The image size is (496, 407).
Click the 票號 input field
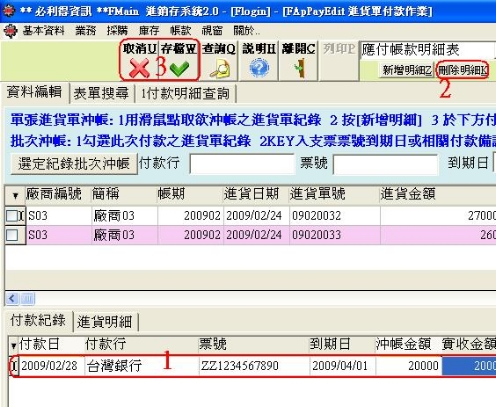(385, 164)
